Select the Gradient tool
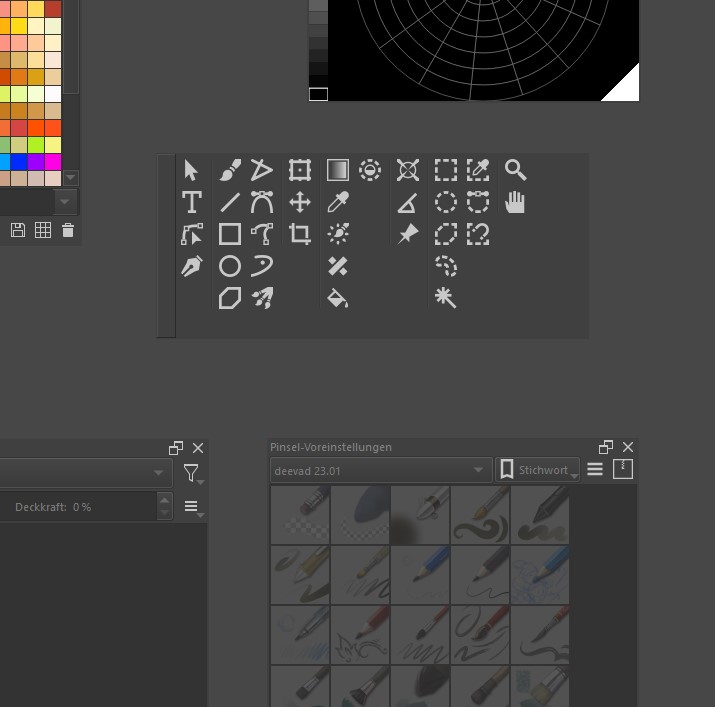 [338, 171]
